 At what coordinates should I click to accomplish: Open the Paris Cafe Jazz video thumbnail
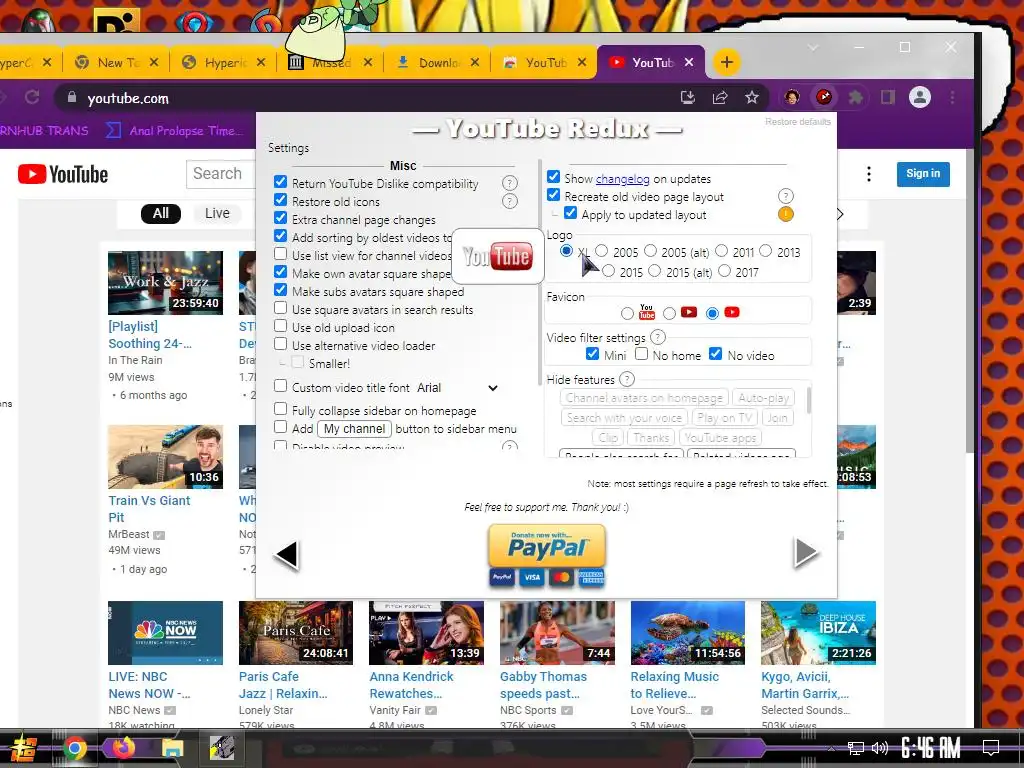tap(296, 632)
